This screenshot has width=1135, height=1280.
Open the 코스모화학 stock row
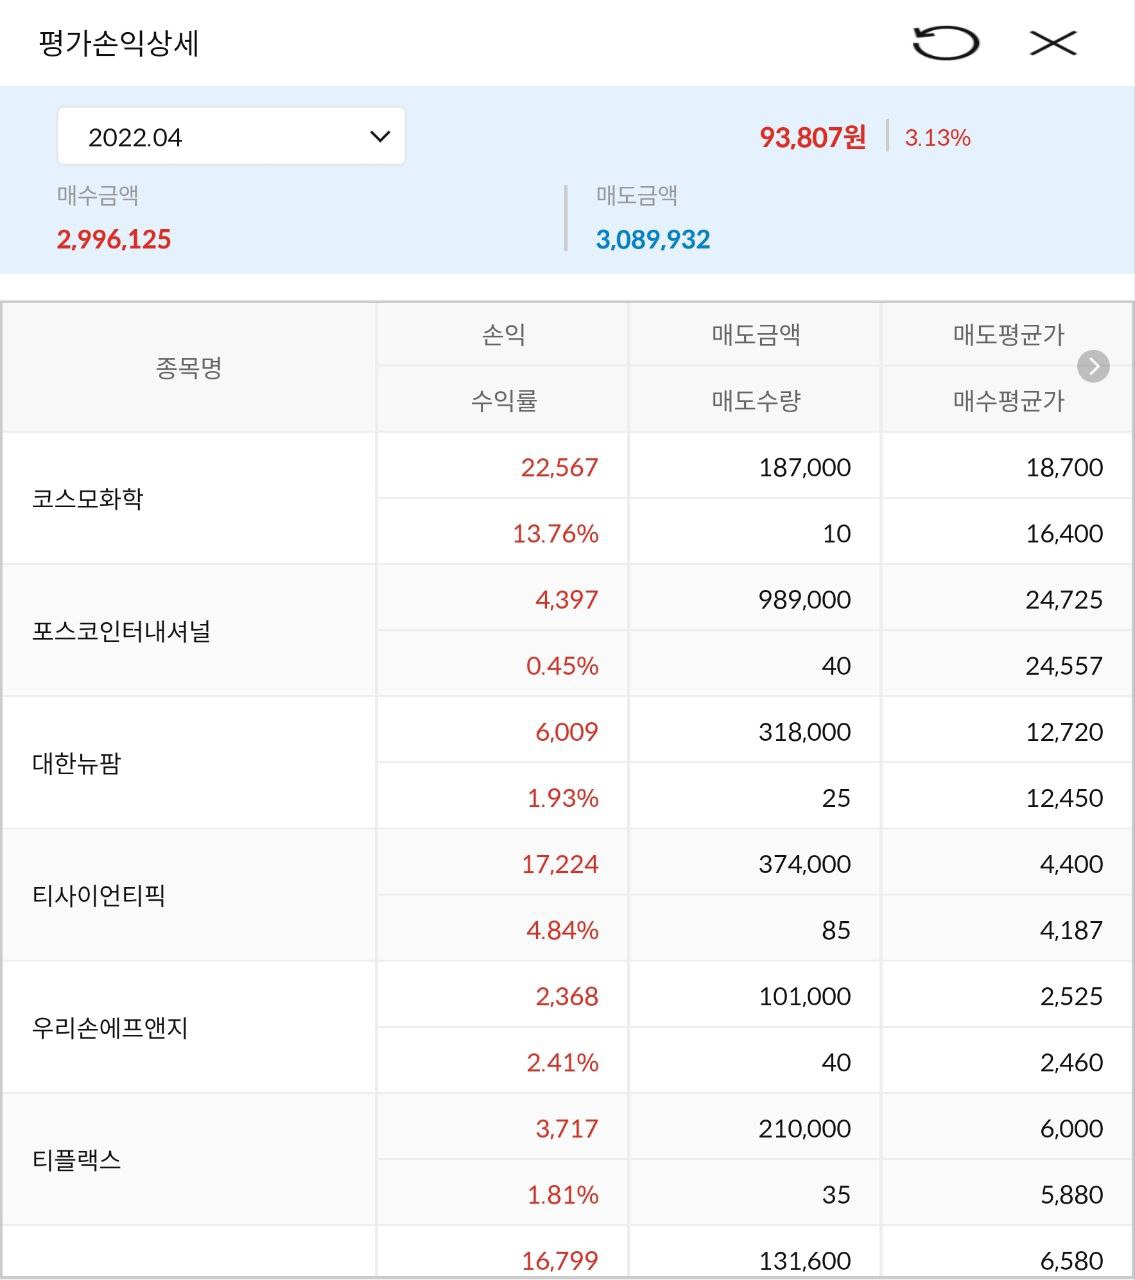point(88,499)
